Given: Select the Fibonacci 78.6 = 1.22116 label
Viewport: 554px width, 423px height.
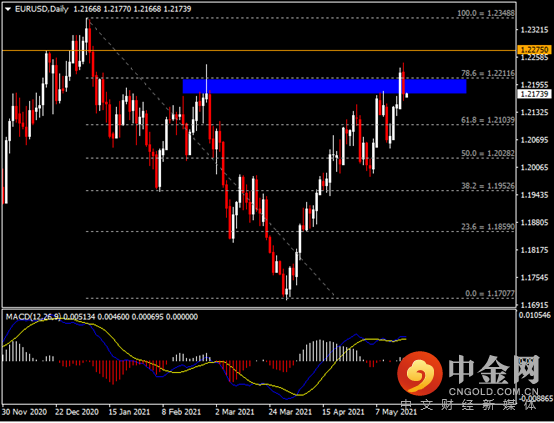Looking at the screenshot, I should [x=488, y=73].
